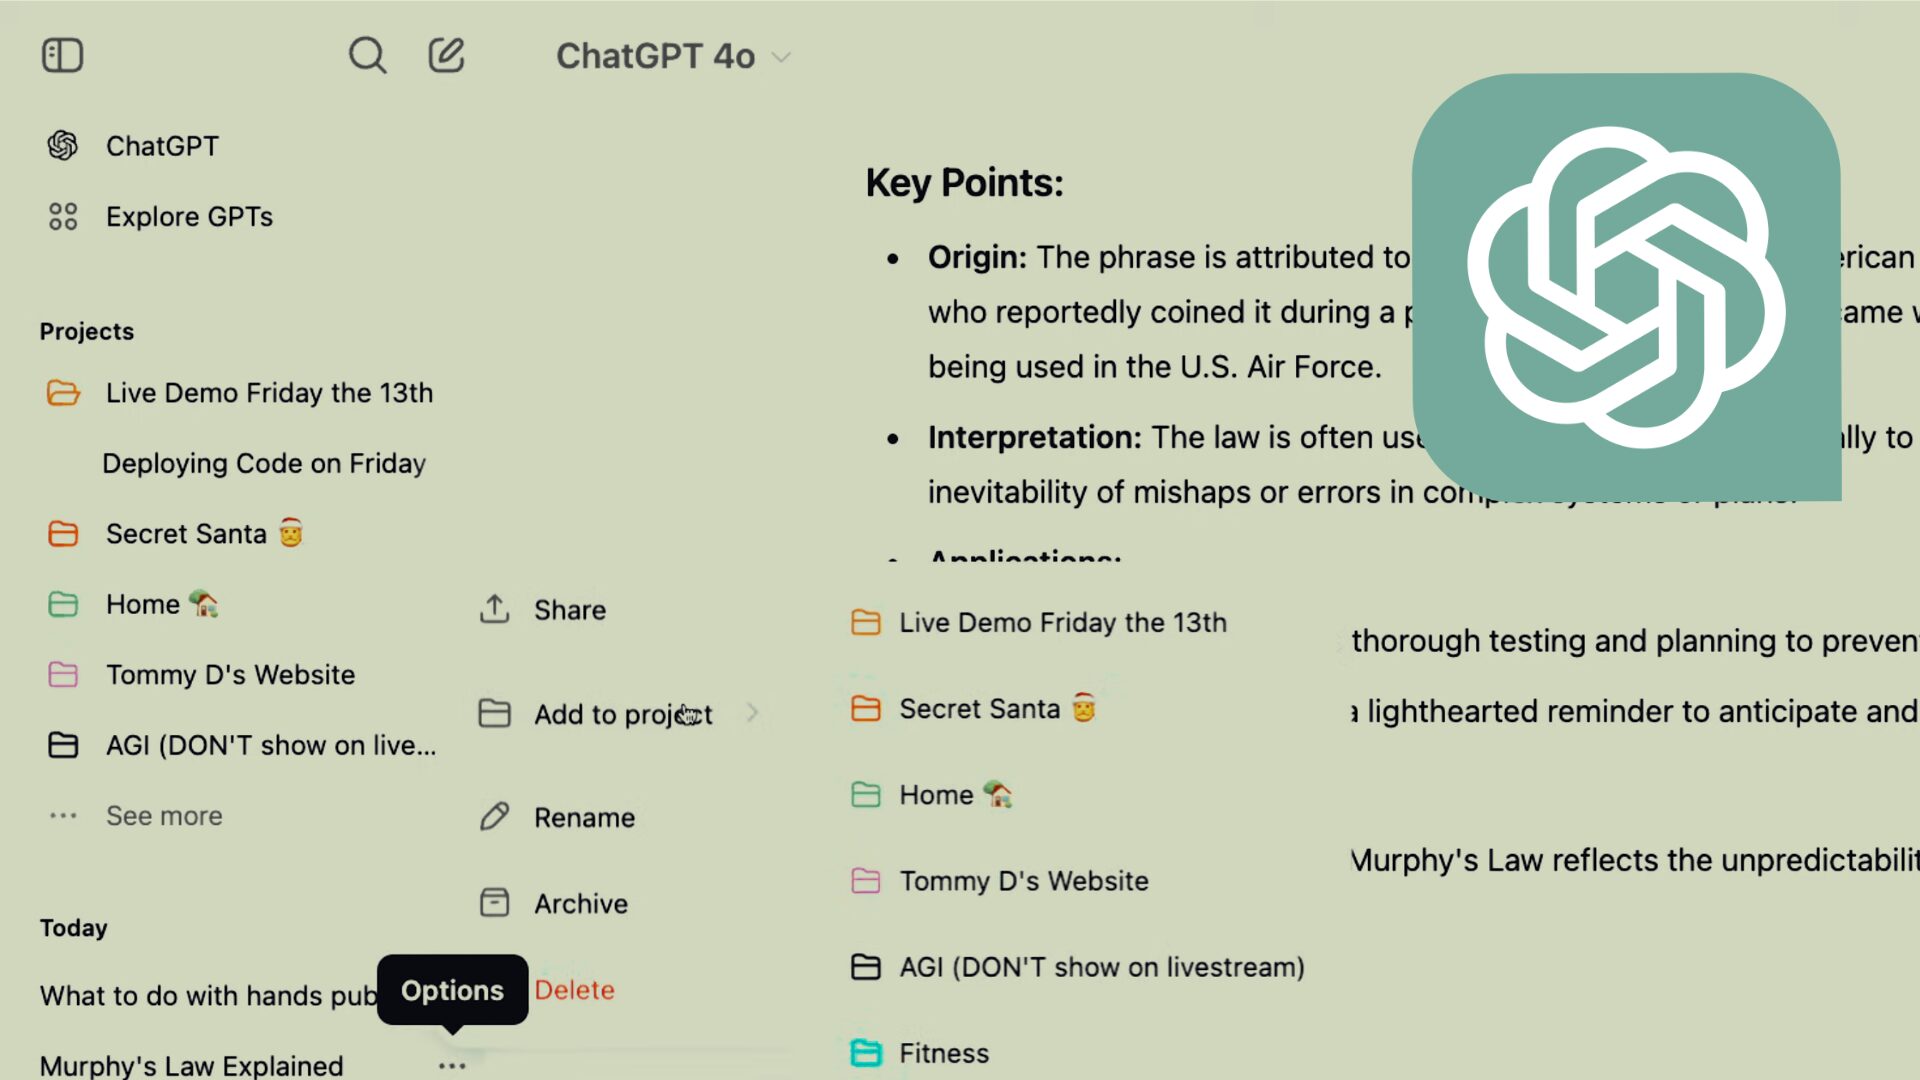Screen dimensions: 1920x1080
Task: Select Rename from the options menu
Action: tap(584, 818)
